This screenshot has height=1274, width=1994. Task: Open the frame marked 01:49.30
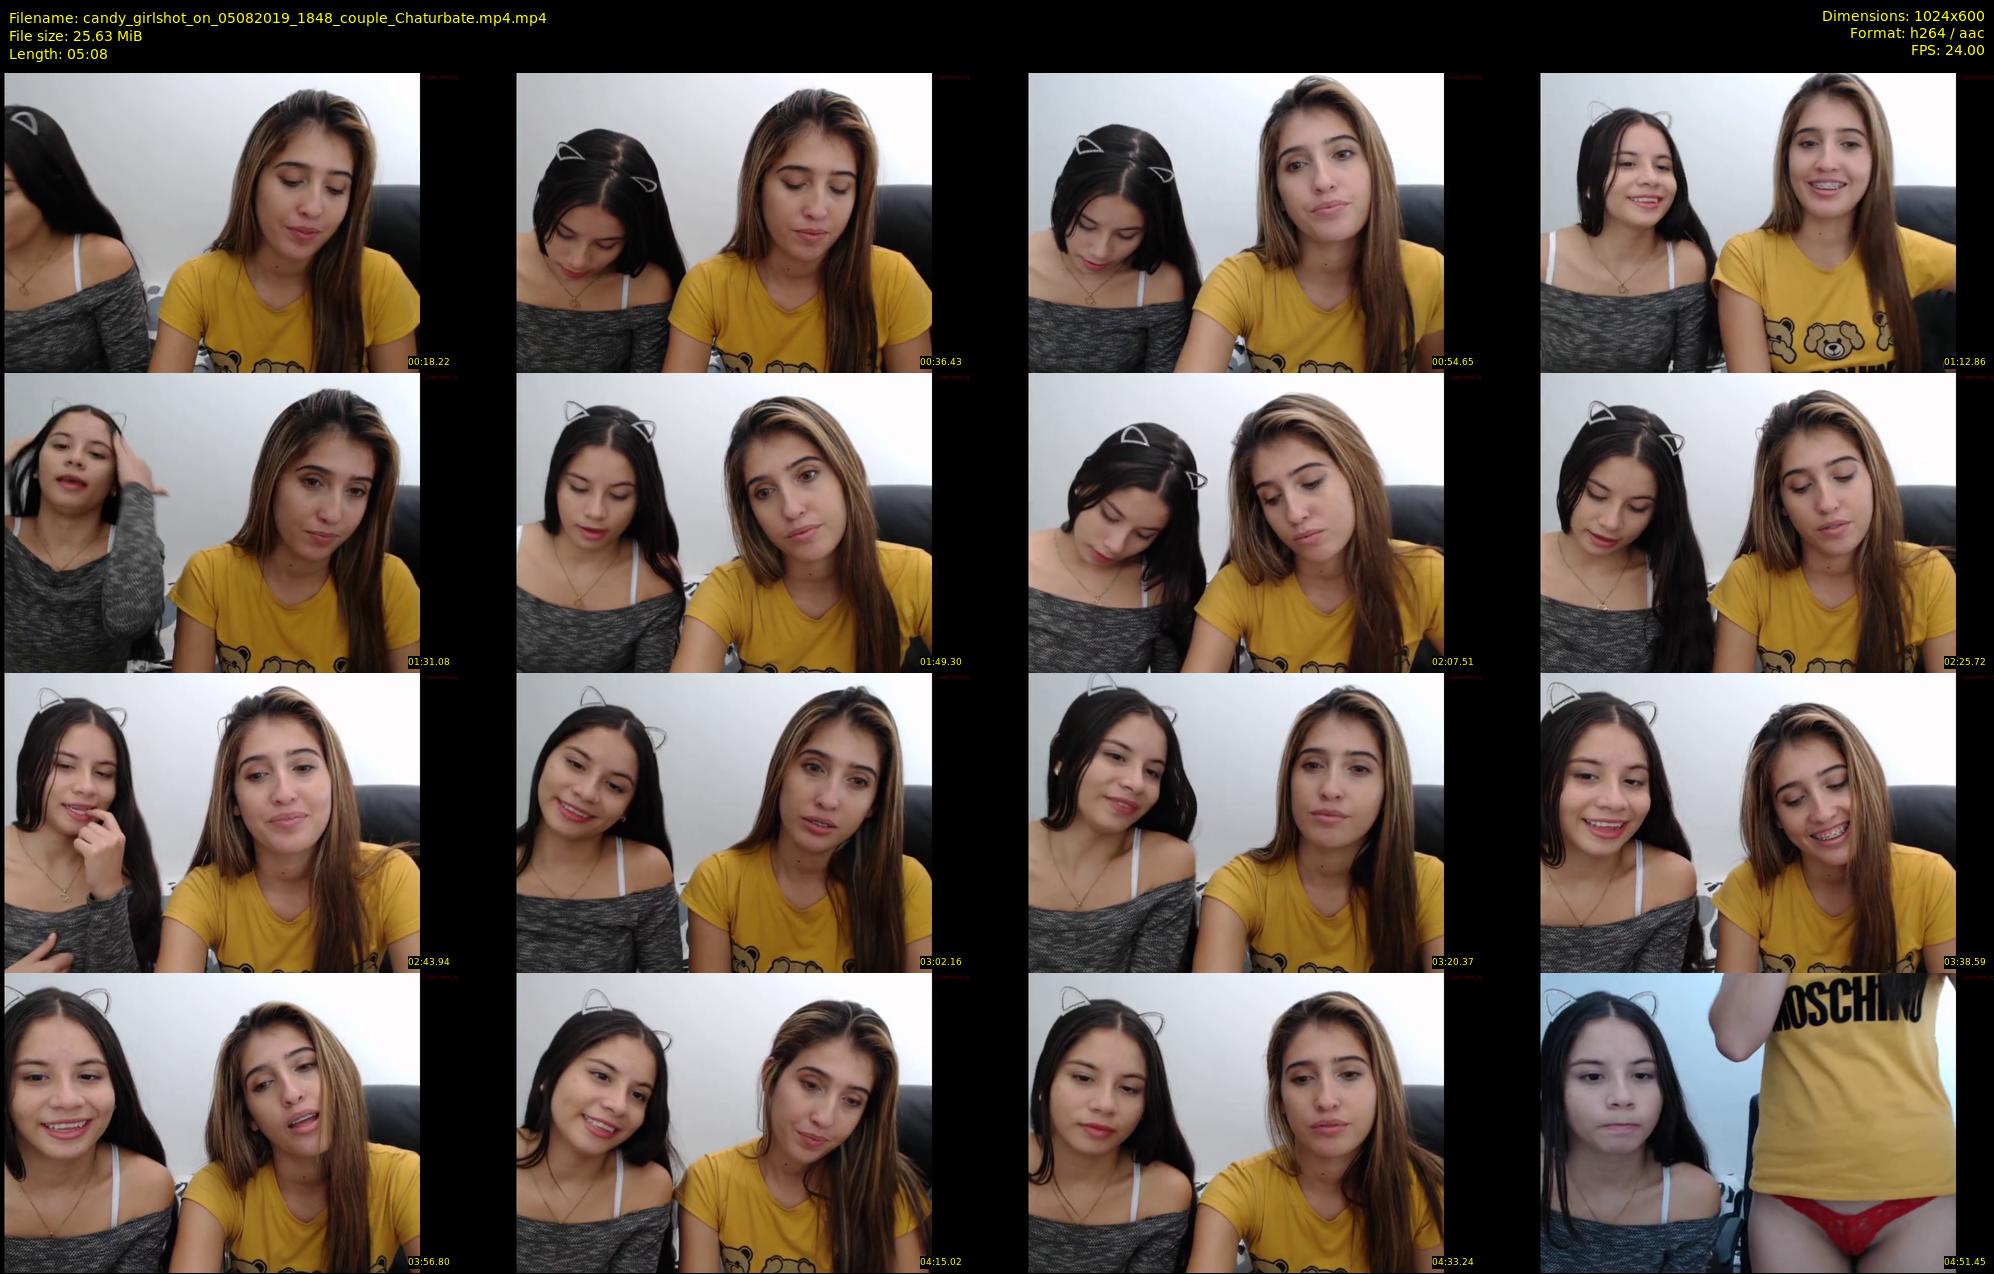724,522
